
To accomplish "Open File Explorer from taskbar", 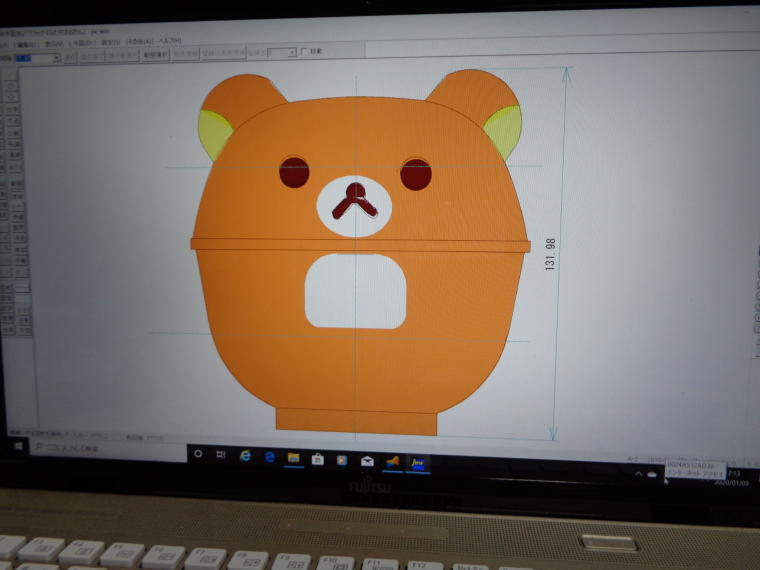I will tap(293, 458).
